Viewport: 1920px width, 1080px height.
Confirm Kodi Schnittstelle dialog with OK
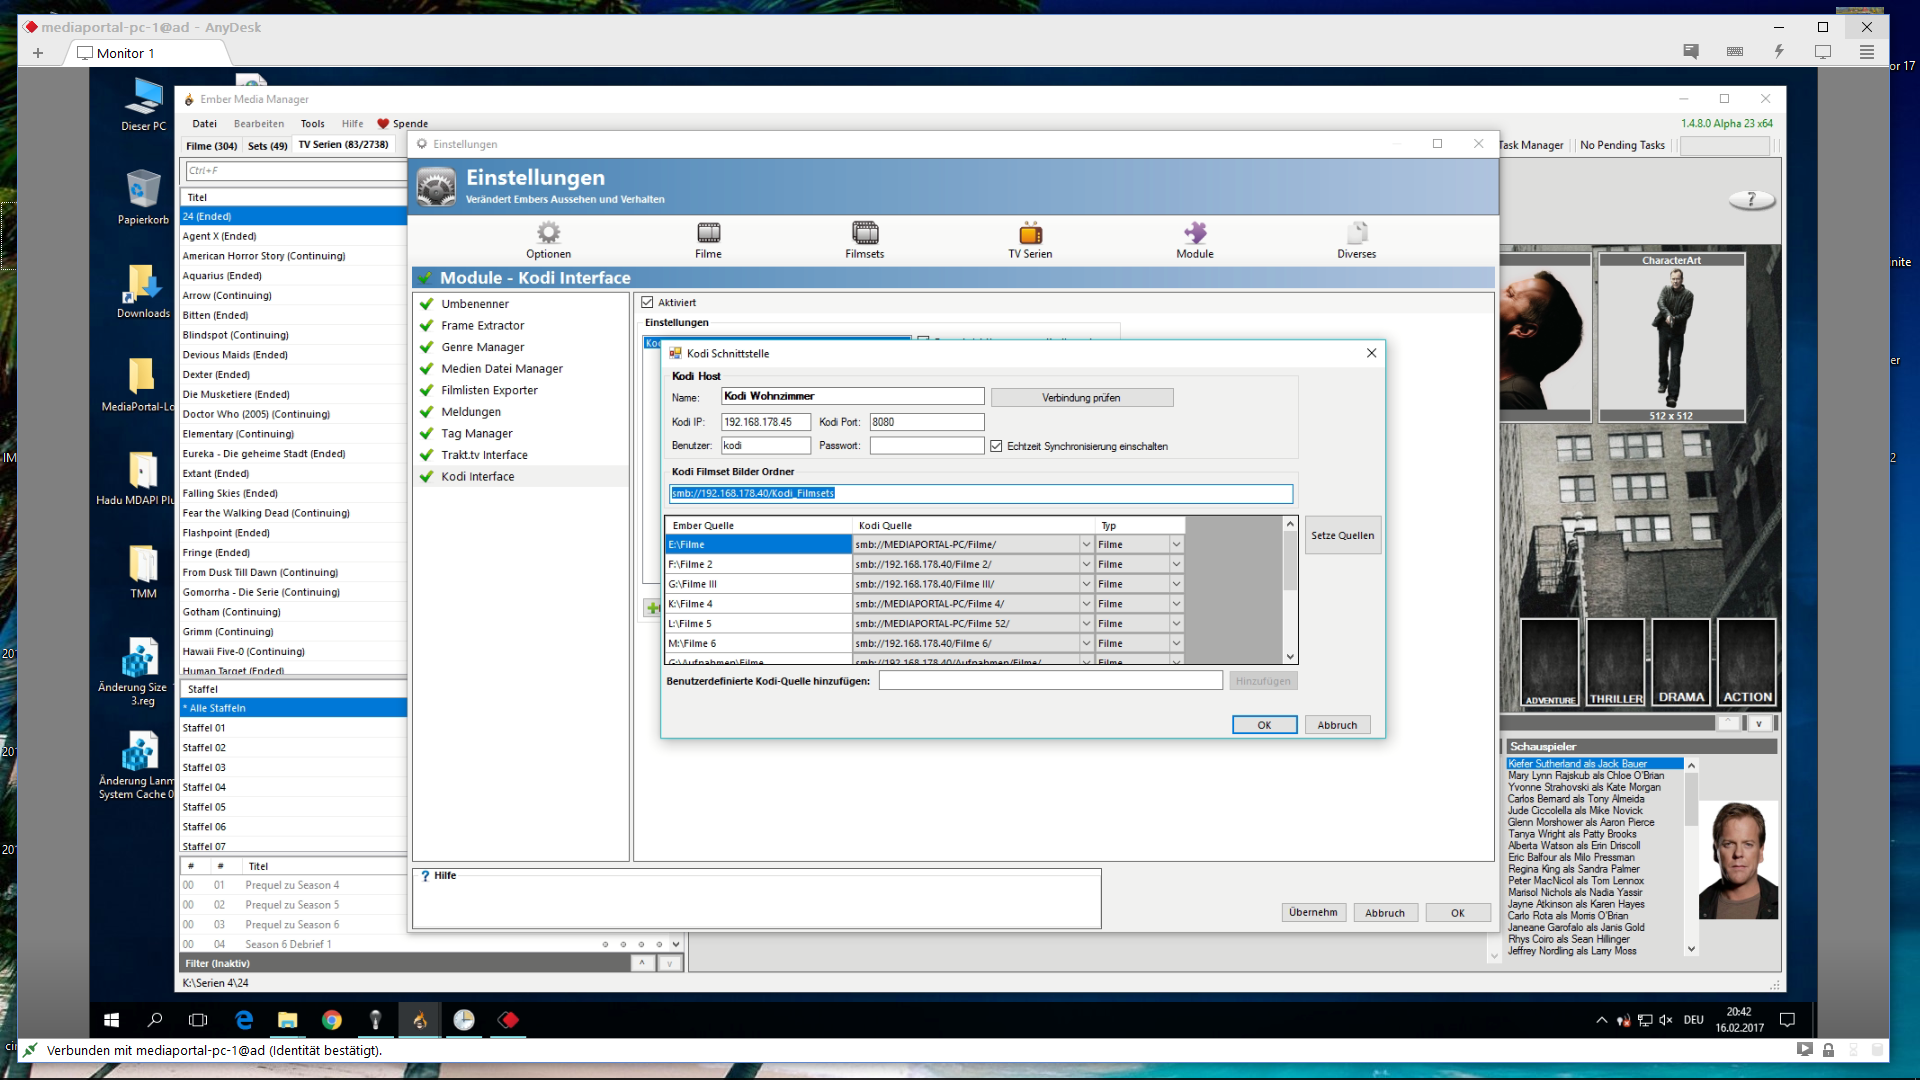coord(1264,725)
